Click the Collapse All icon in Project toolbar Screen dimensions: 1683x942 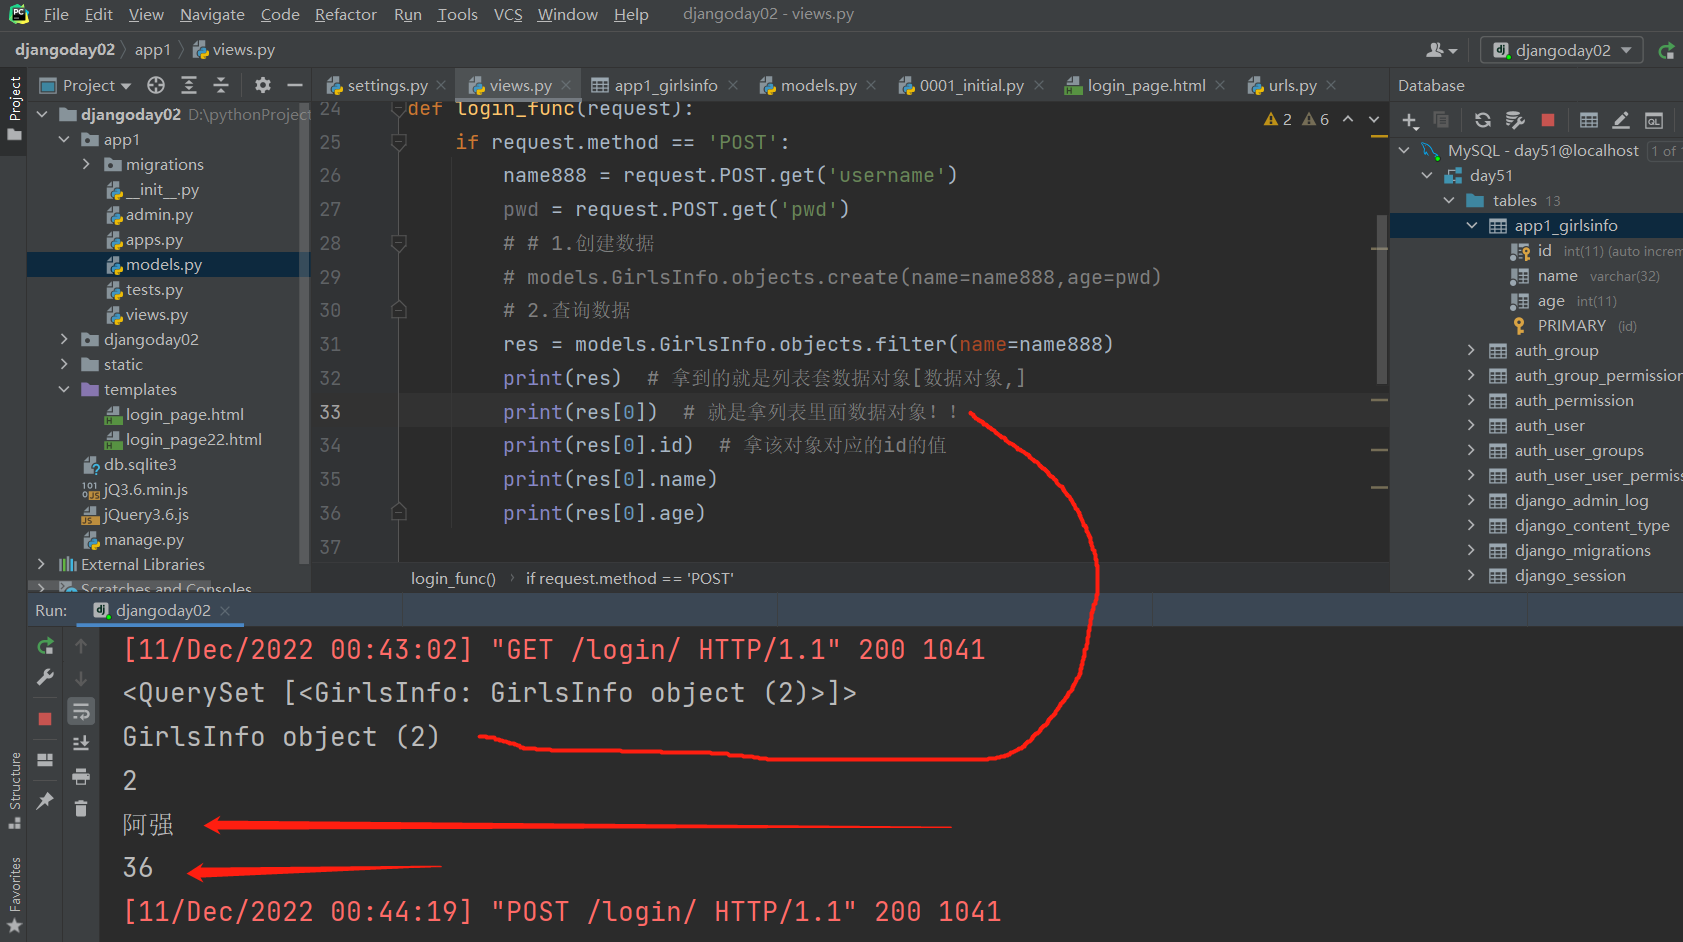(x=221, y=85)
